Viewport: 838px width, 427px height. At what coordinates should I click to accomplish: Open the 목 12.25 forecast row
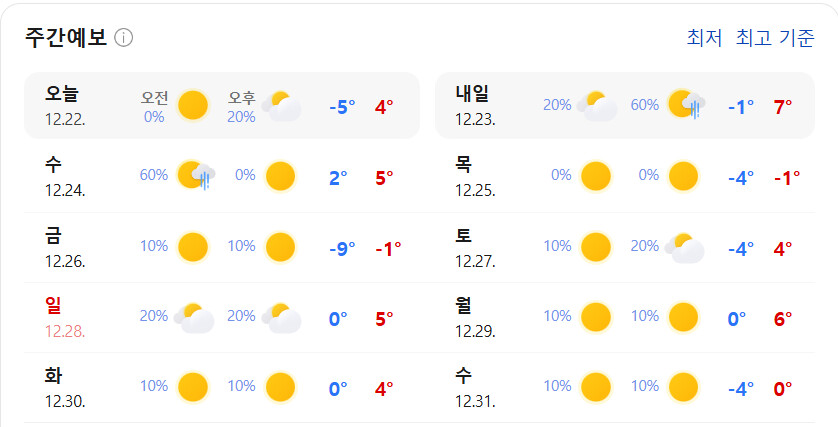625,177
